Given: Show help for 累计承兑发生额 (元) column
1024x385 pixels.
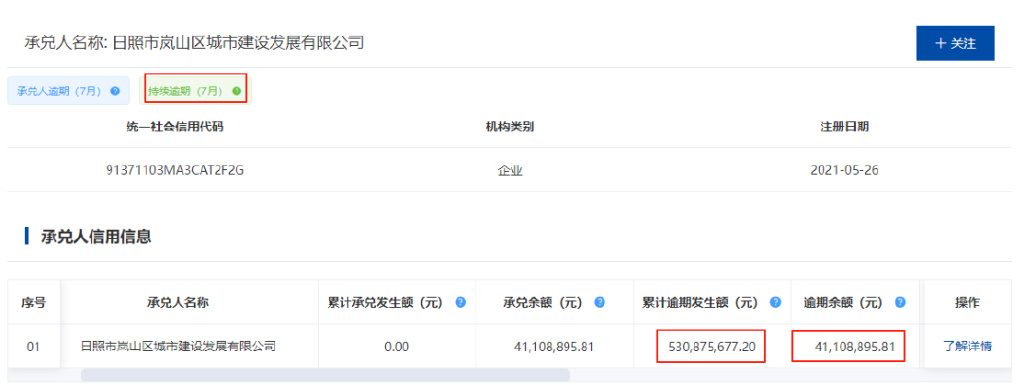Looking at the screenshot, I should [x=460, y=303].
